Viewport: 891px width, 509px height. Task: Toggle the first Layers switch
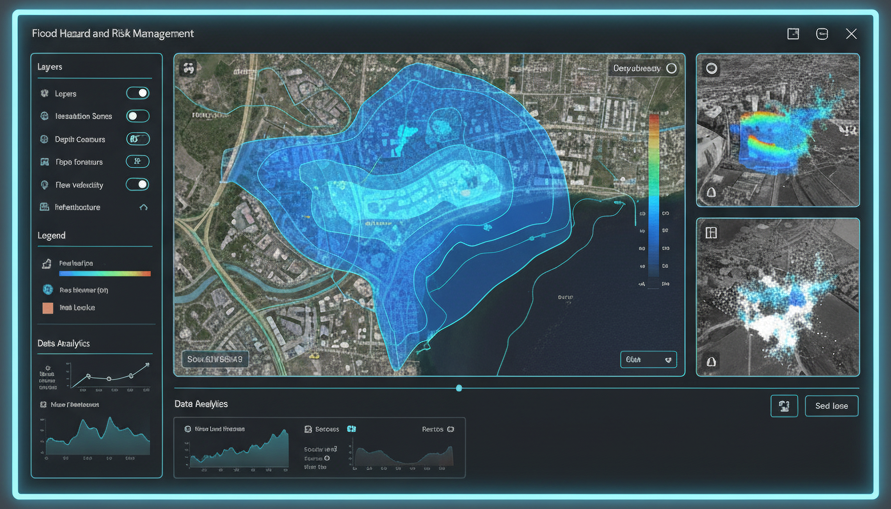click(x=138, y=93)
